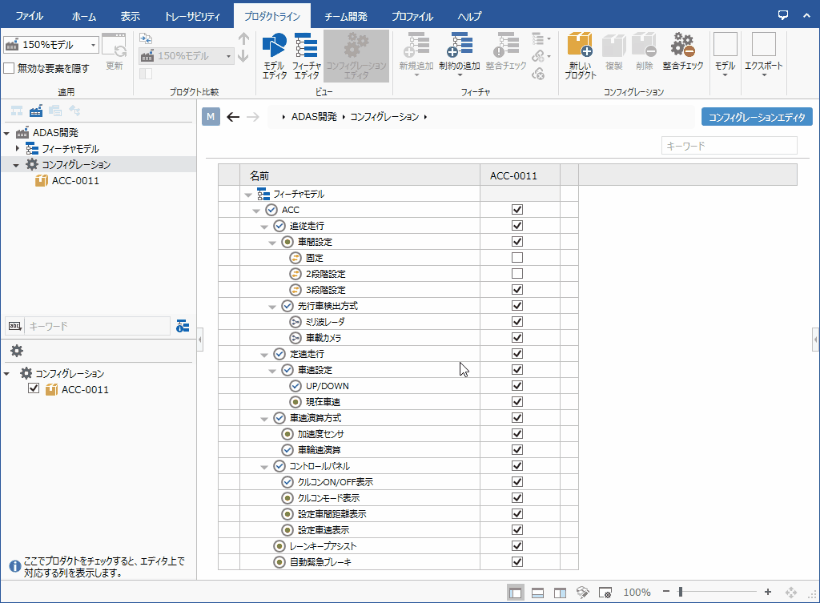Check the 固定 checkbox in the ACC-0011 column
This screenshot has width=820, height=603.
pos(517,258)
